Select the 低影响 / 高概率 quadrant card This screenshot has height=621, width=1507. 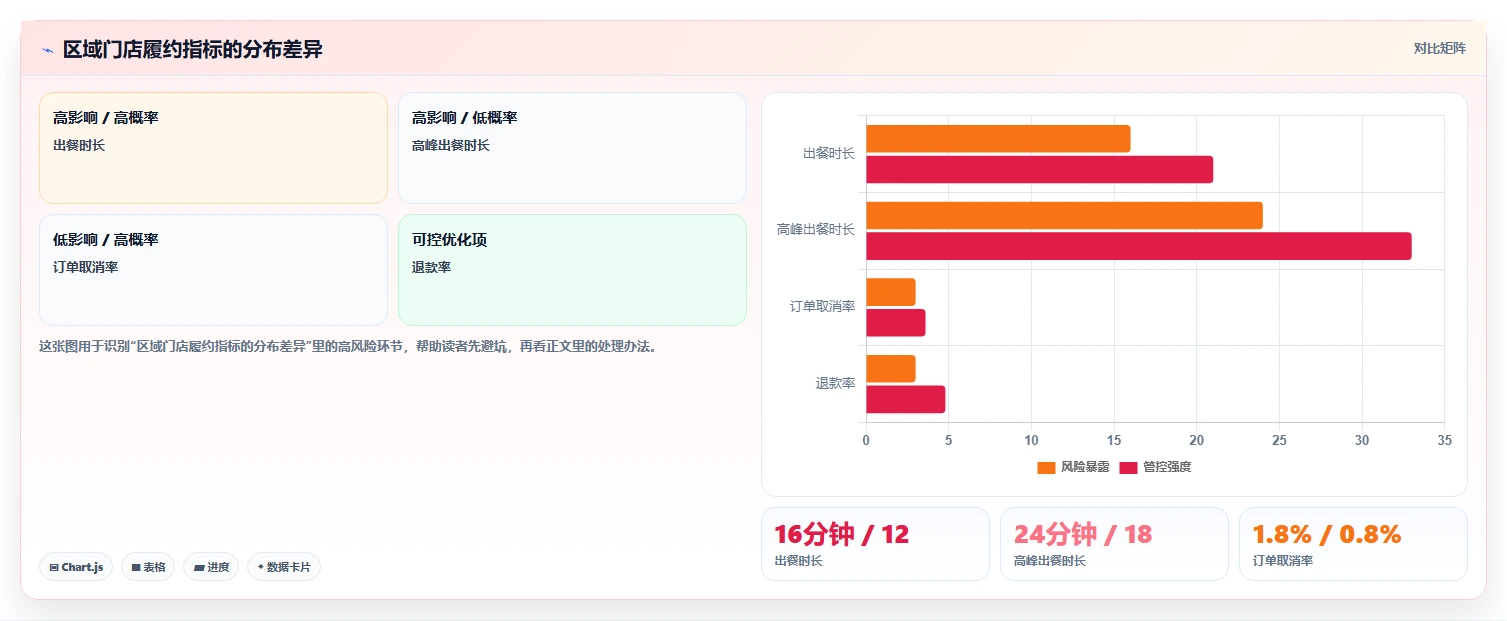click(213, 270)
